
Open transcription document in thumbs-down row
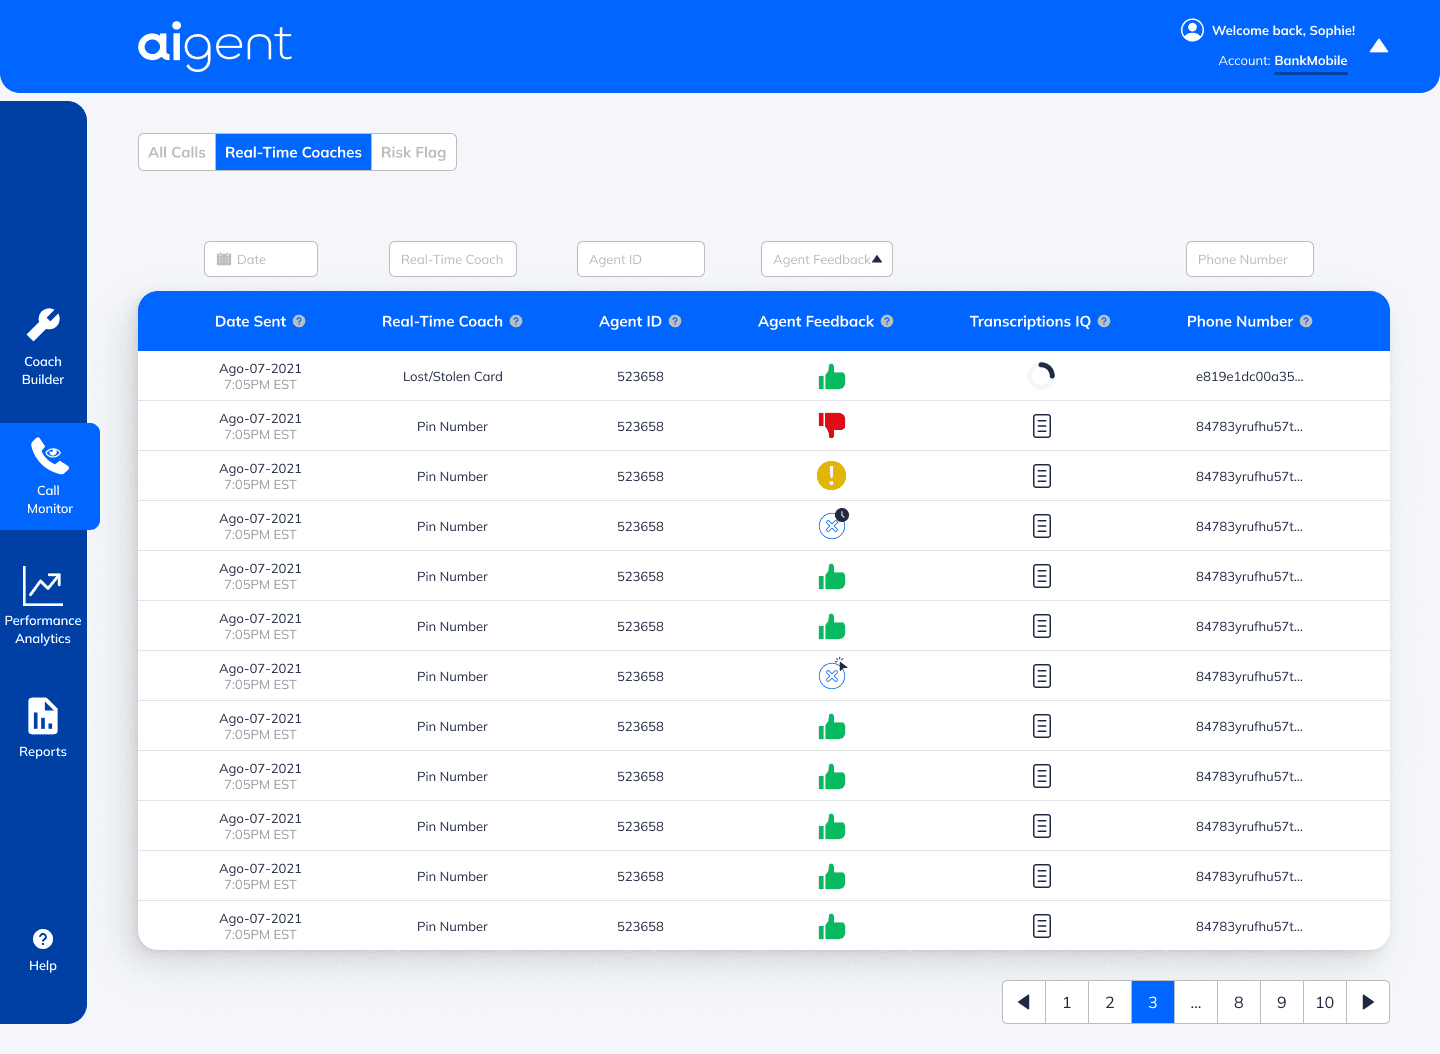pyautogui.click(x=1042, y=426)
